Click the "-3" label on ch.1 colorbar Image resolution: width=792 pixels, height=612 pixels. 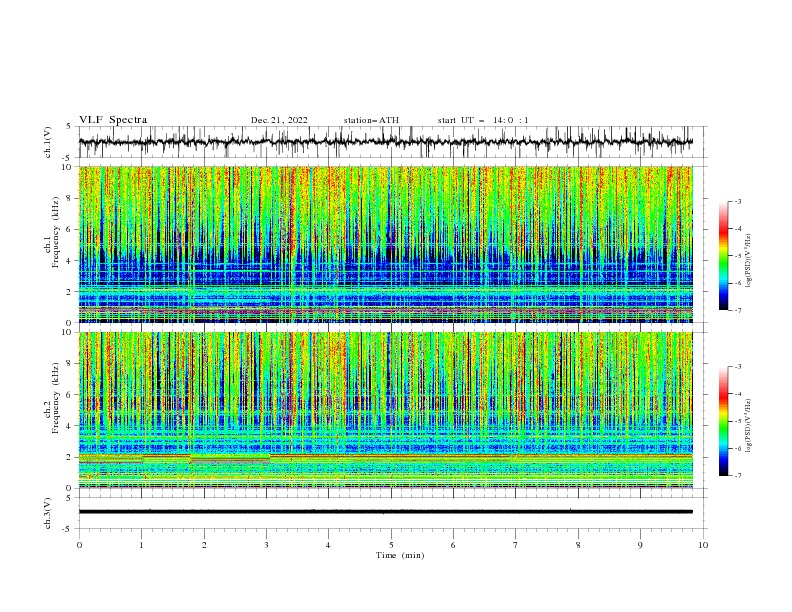click(x=737, y=202)
